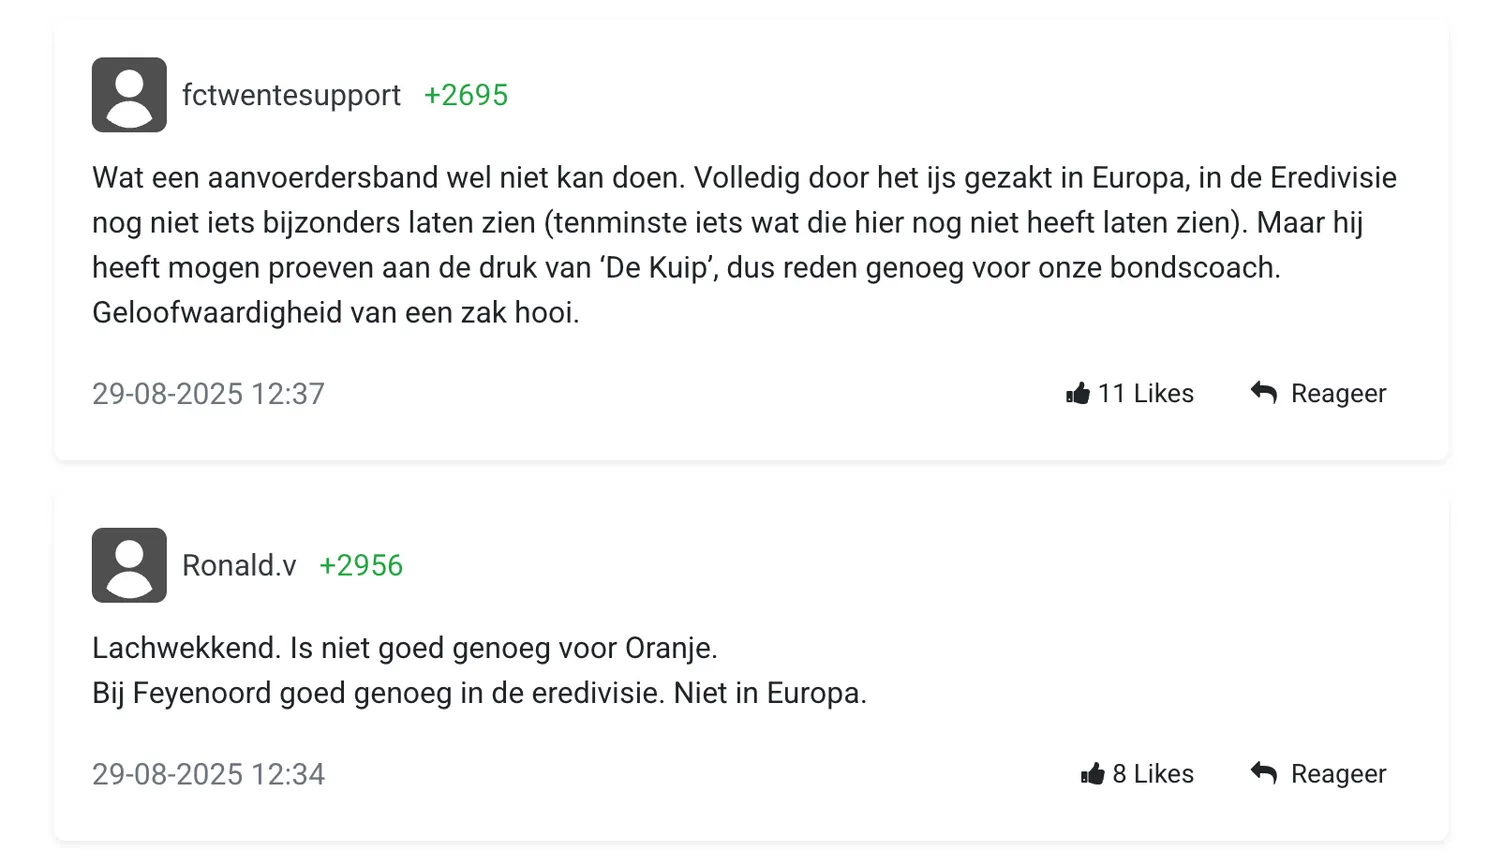Click Reageer on fctwentesupport's comment
The image size is (1488, 855).
pos(1338,392)
